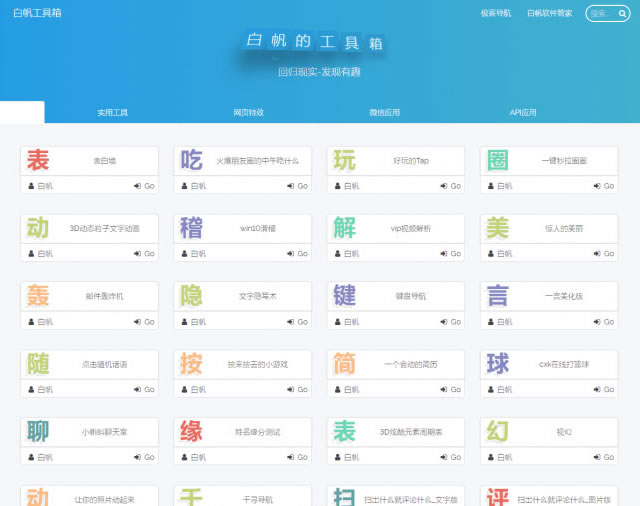Image resolution: width=640 pixels, height=506 pixels.
Task: Switch to the API应用 tab
Action: pyautogui.click(x=522, y=113)
